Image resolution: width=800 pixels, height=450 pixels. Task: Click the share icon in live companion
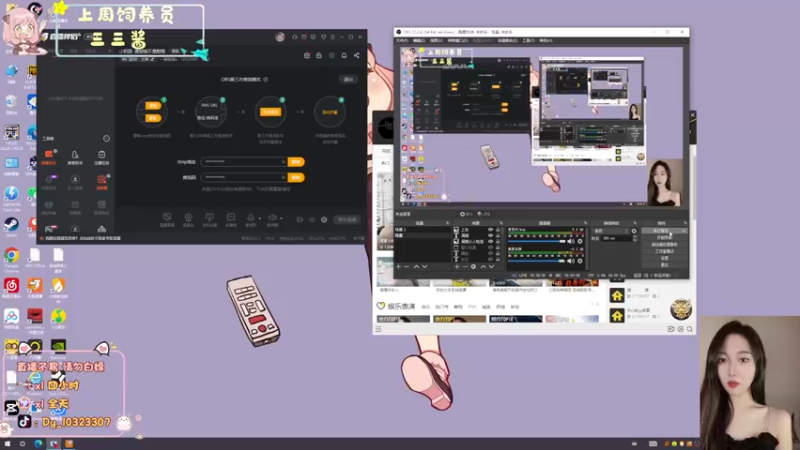[x=357, y=55]
